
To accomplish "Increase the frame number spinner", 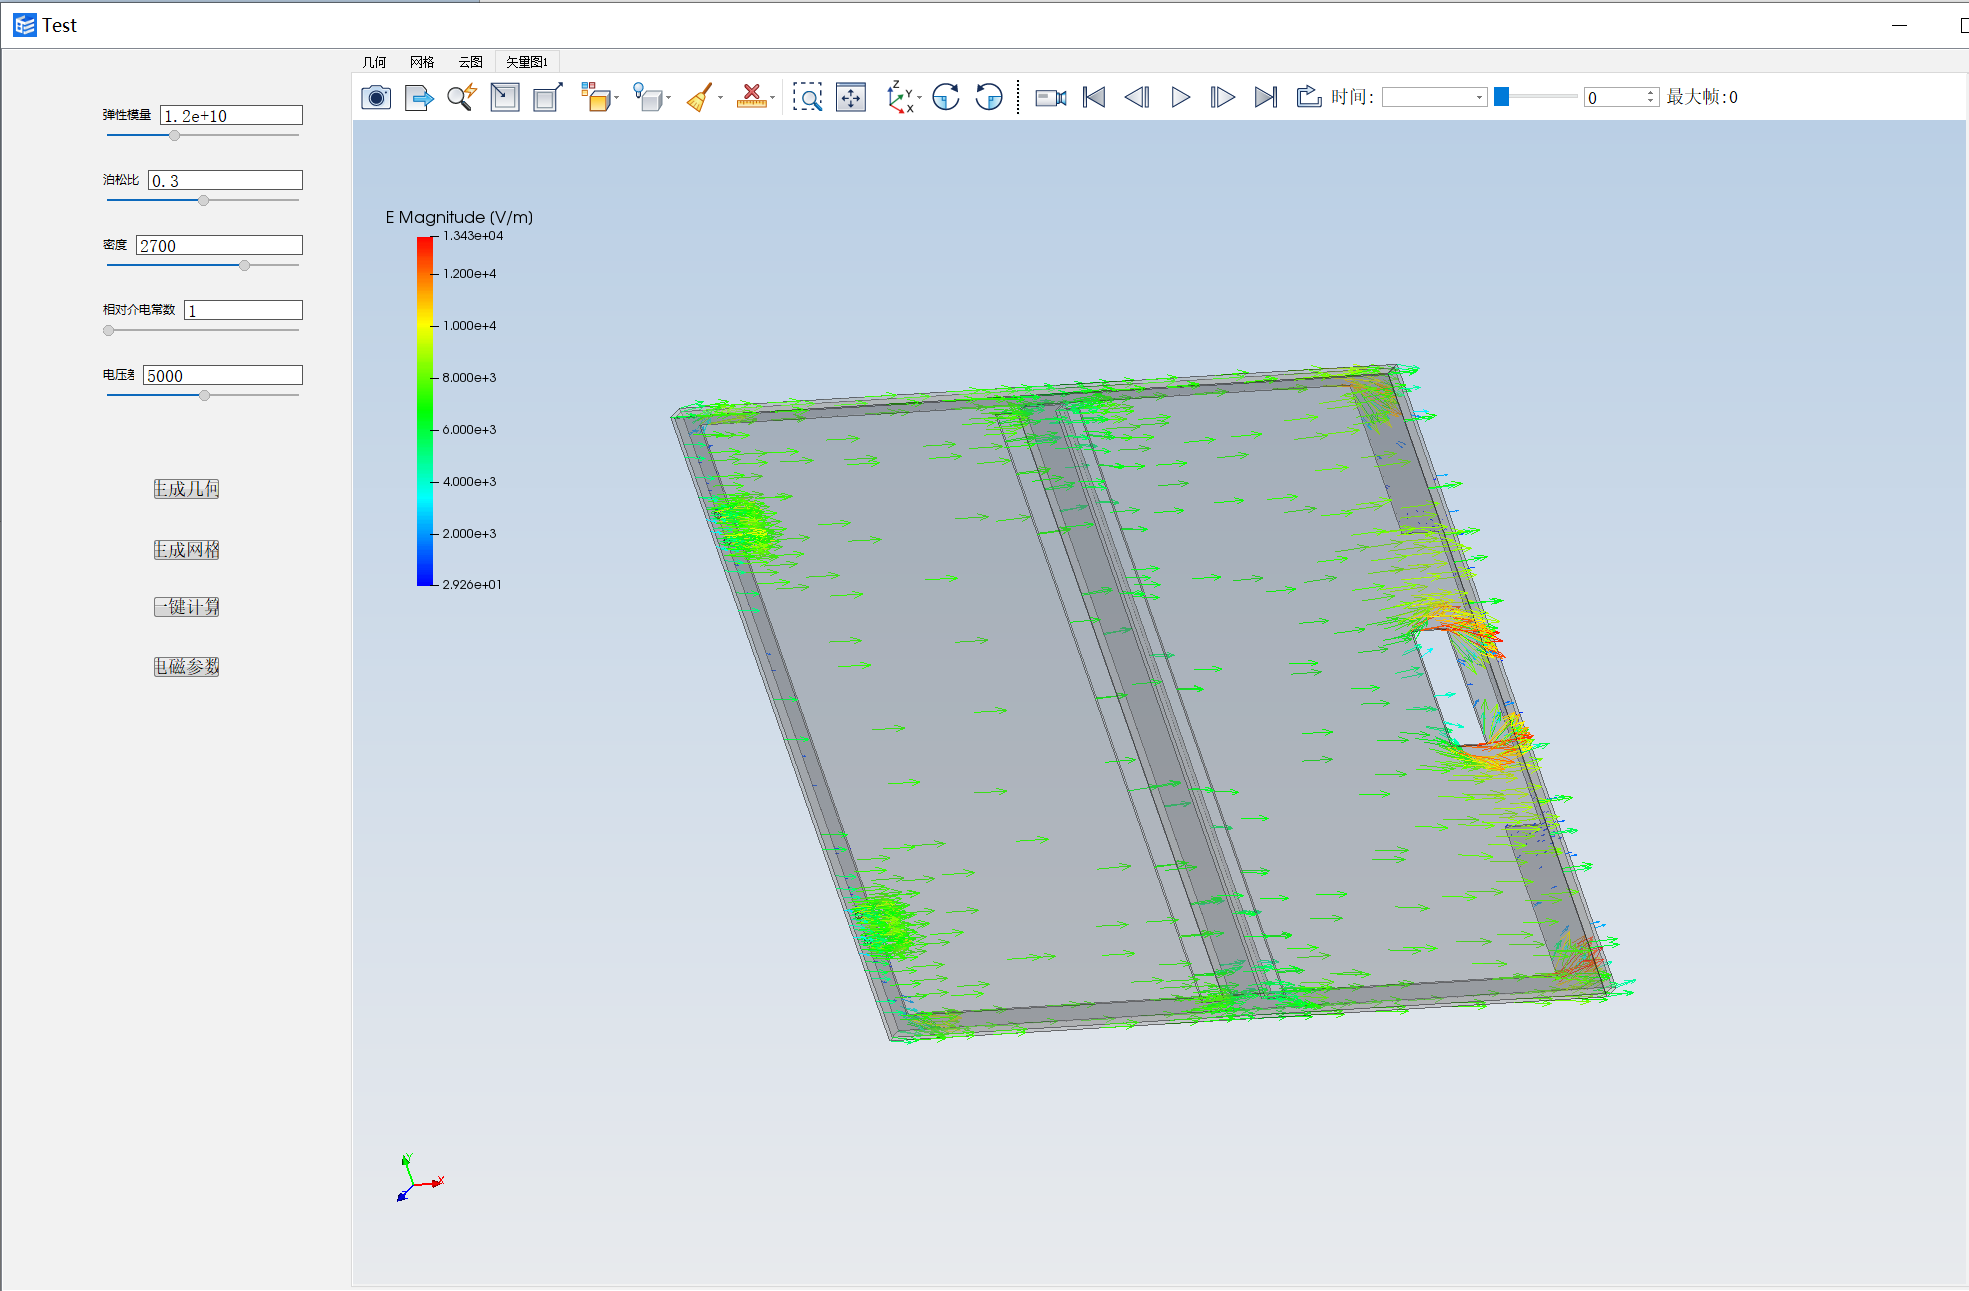I will point(1650,92).
